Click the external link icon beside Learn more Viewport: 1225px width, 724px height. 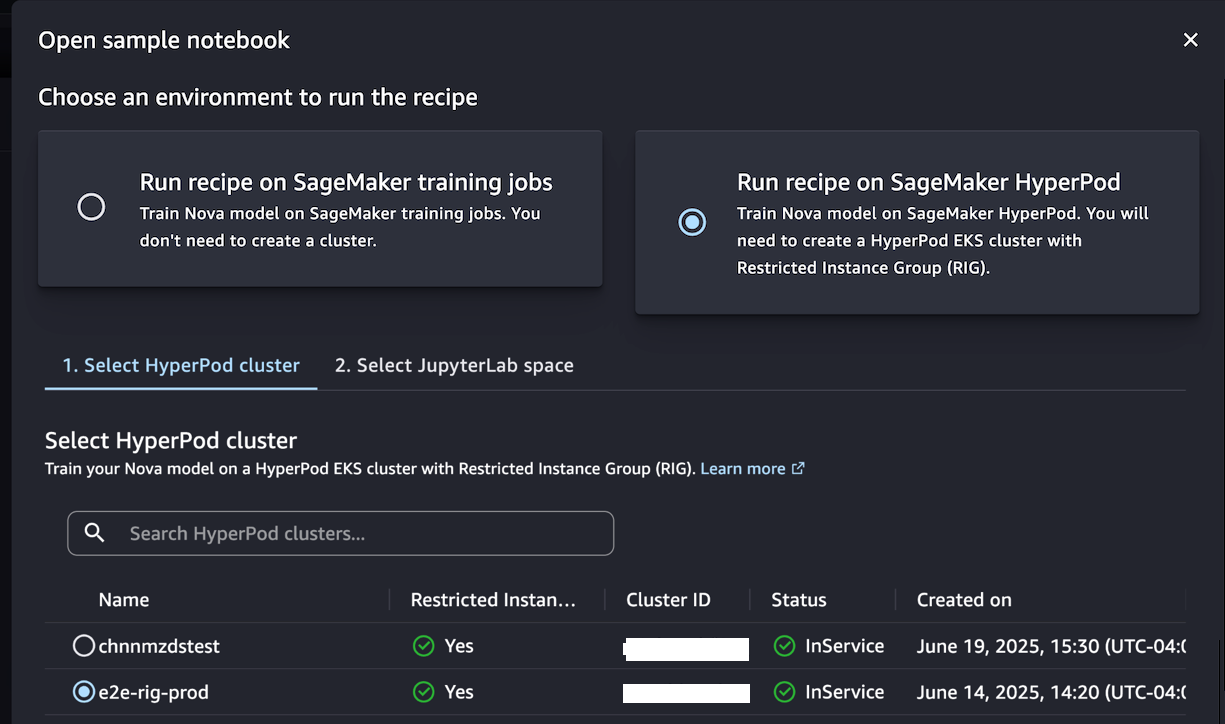click(798, 468)
